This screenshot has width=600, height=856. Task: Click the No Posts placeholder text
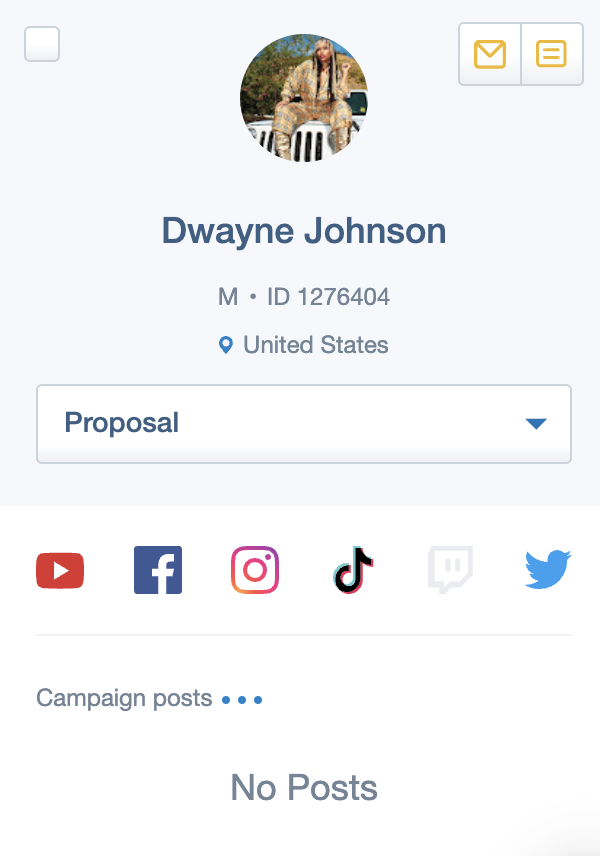tap(304, 787)
